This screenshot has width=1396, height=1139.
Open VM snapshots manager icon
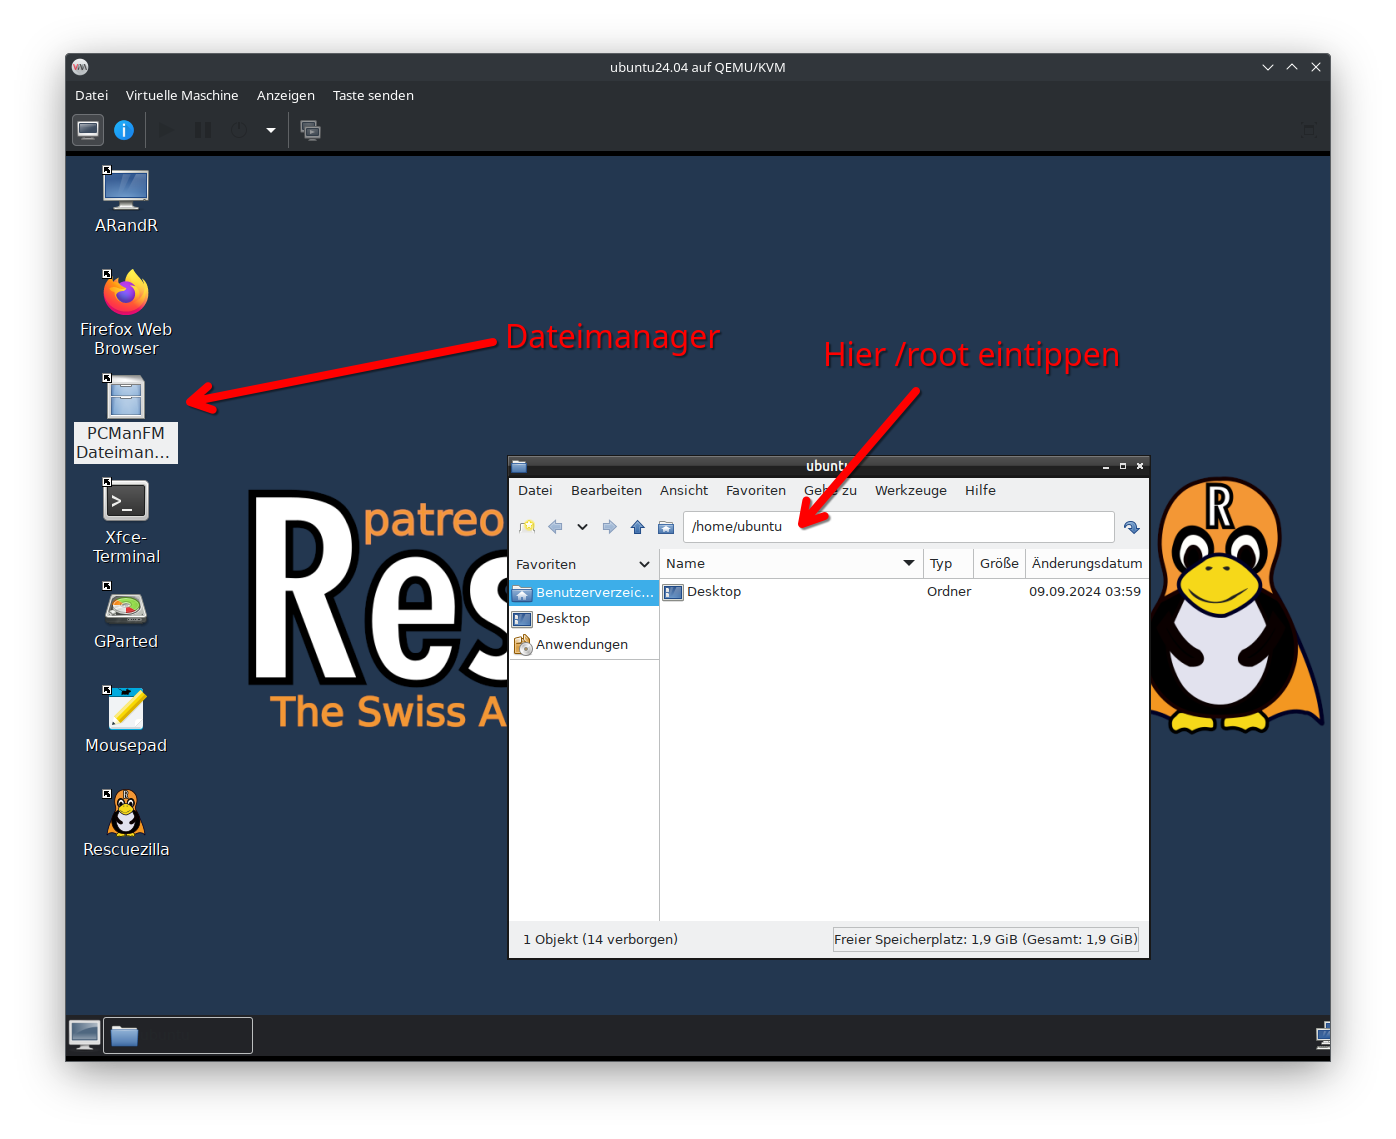(311, 130)
